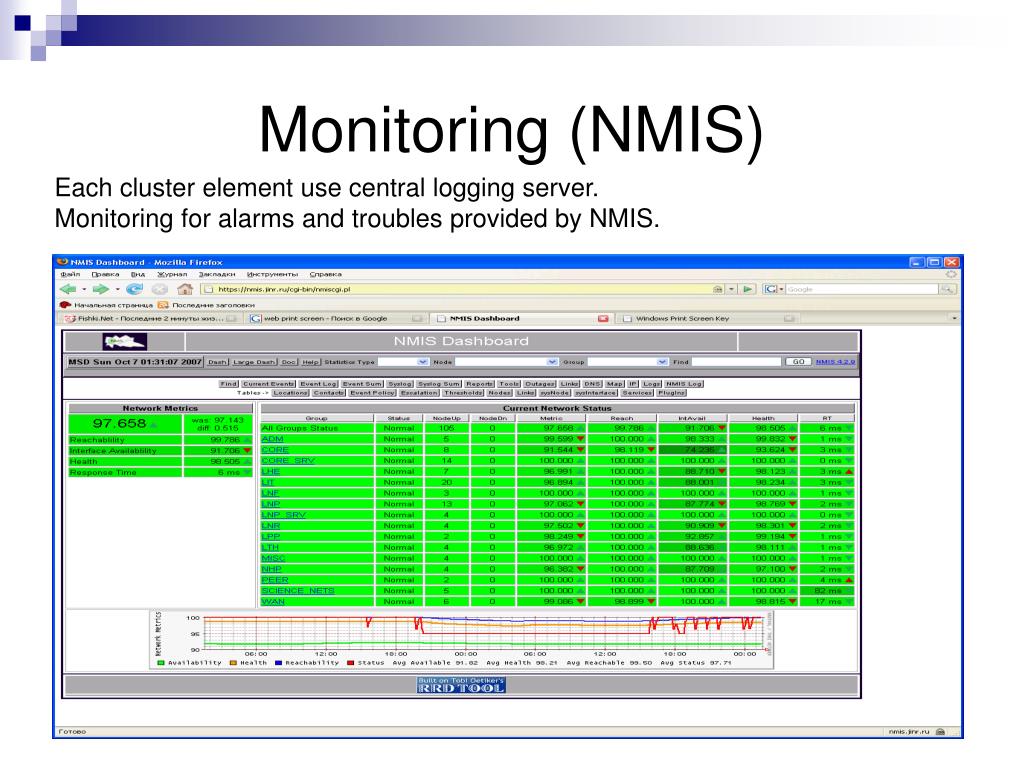
Task: Click the Google search magnifier icon
Action: click(947, 289)
